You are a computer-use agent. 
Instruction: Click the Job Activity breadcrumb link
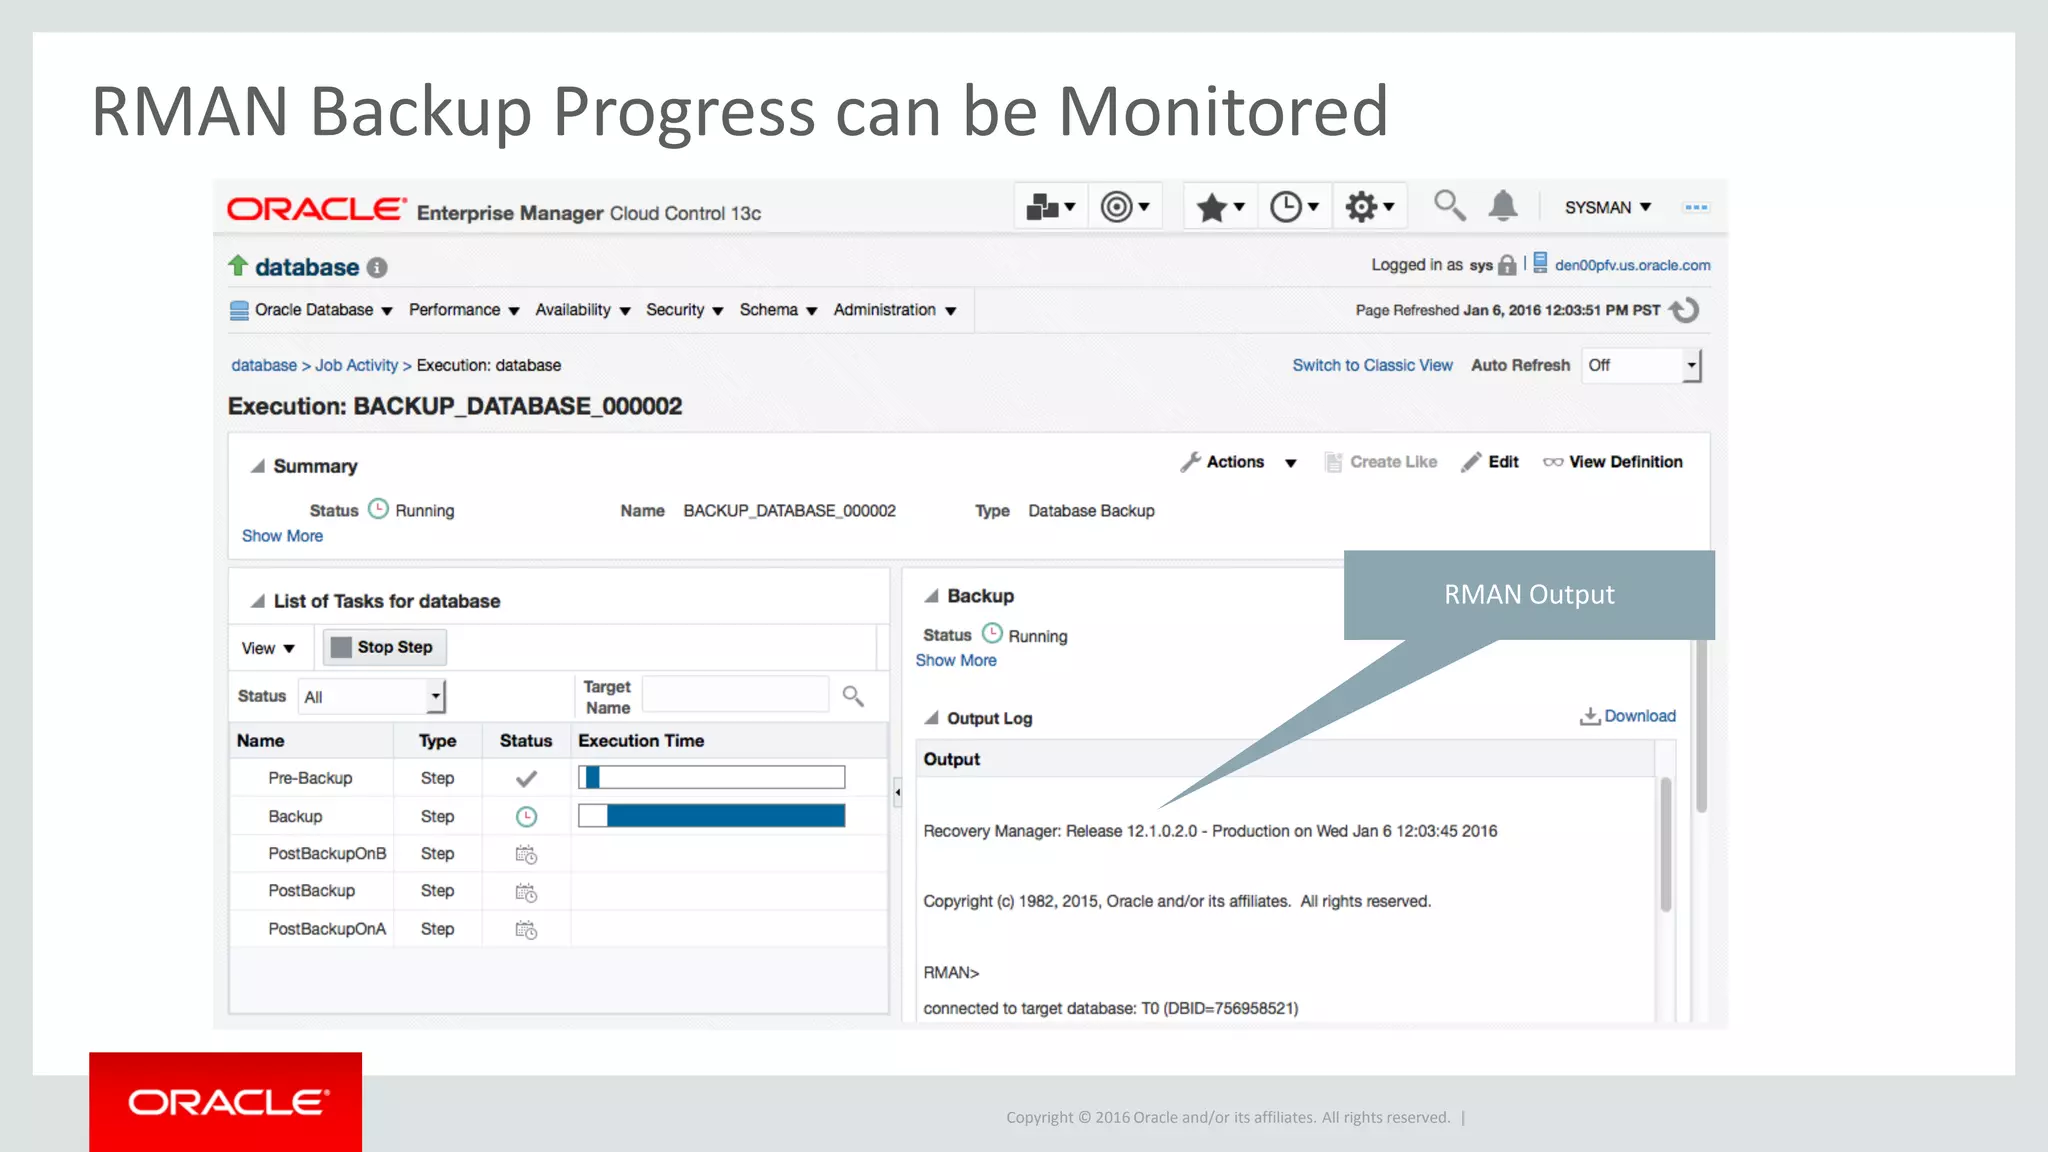[357, 365]
